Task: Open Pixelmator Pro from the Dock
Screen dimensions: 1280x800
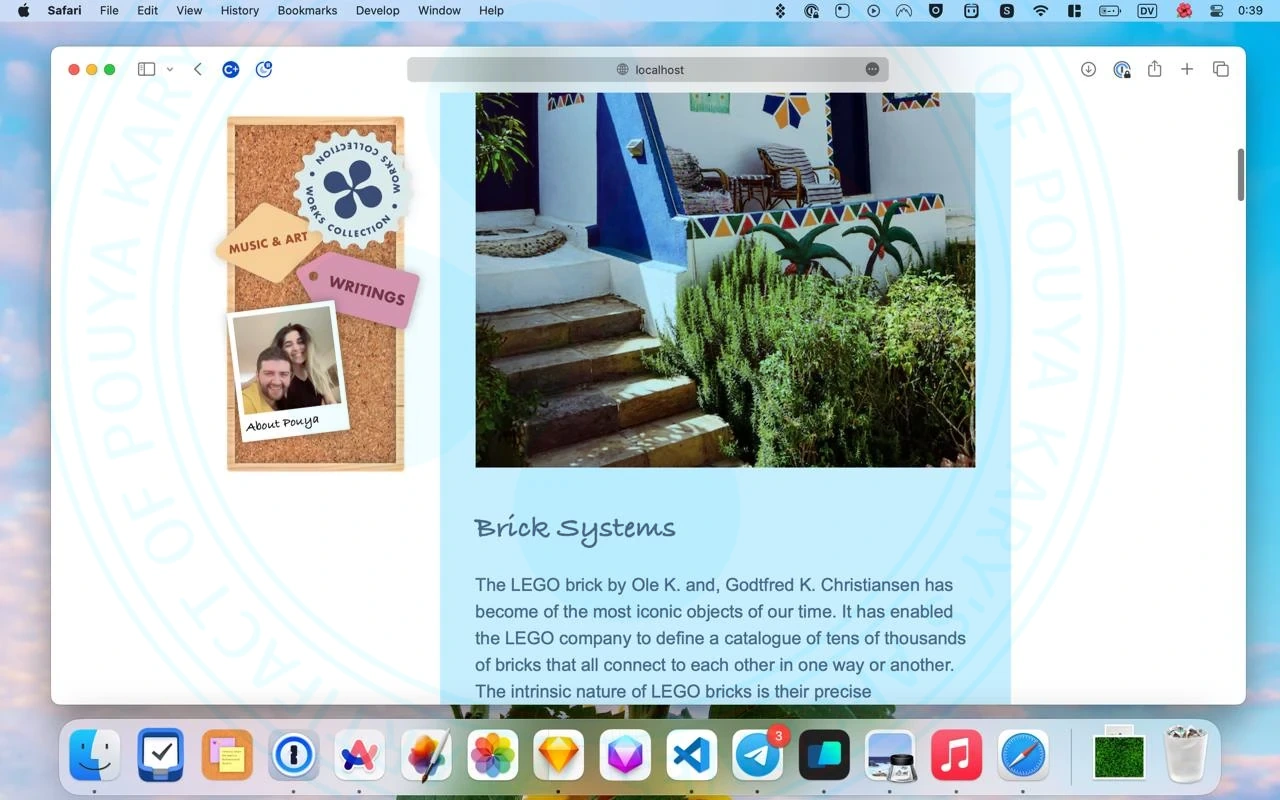Action: click(426, 755)
